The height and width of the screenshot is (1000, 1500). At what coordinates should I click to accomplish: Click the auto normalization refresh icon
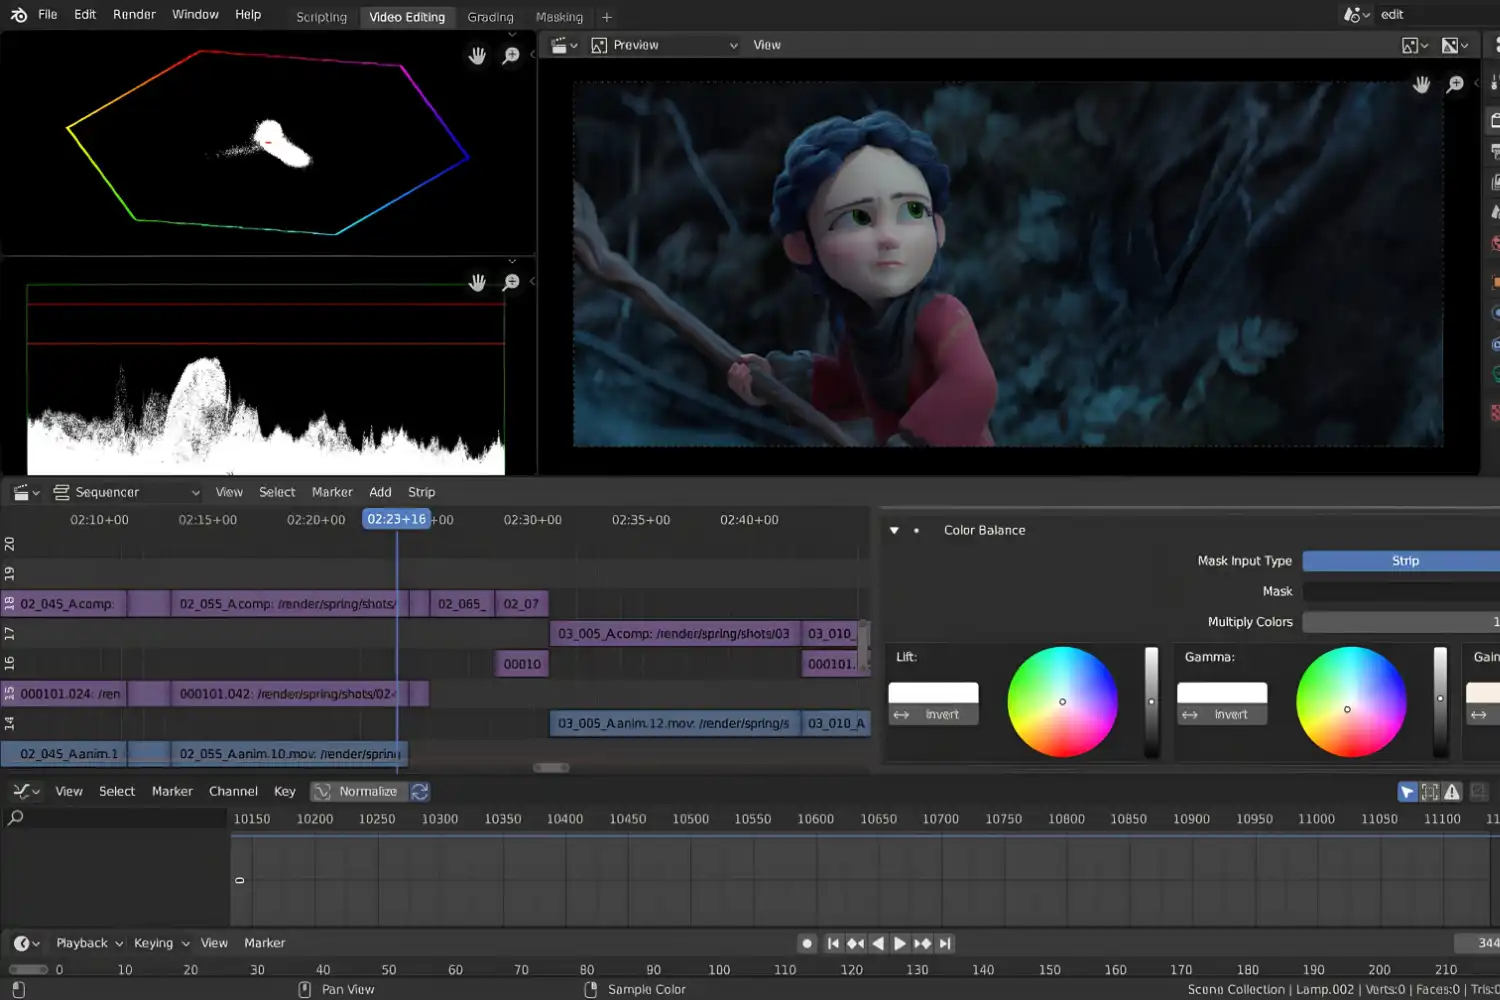point(420,791)
